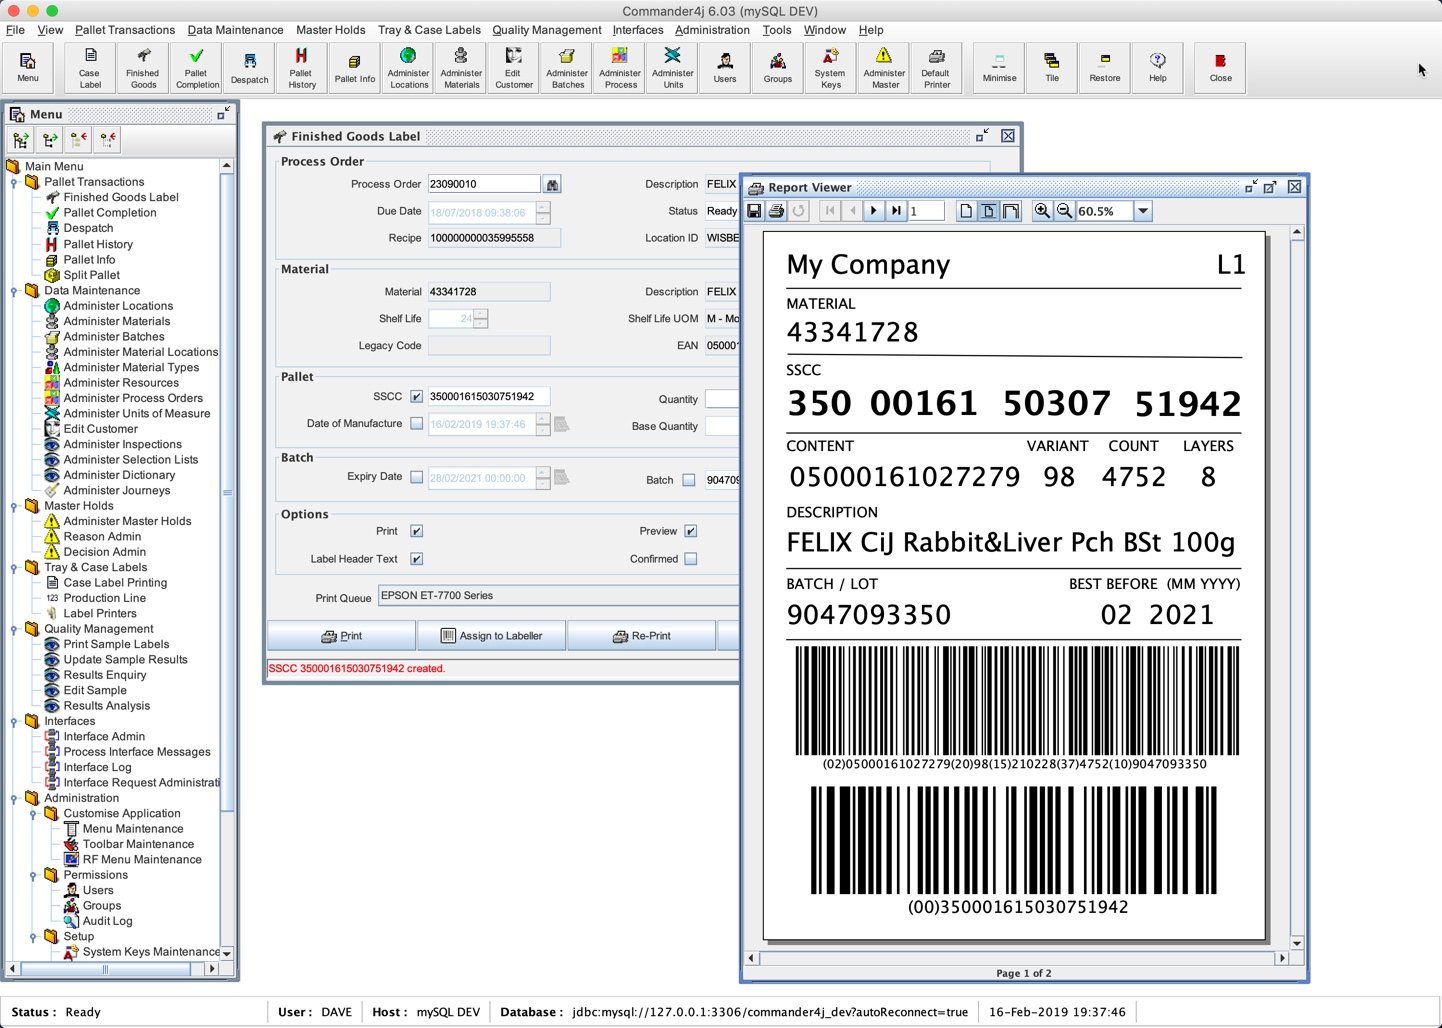The height and width of the screenshot is (1028, 1442).
Task: Click the Assign to Labeller button
Action: pos(491,636)
